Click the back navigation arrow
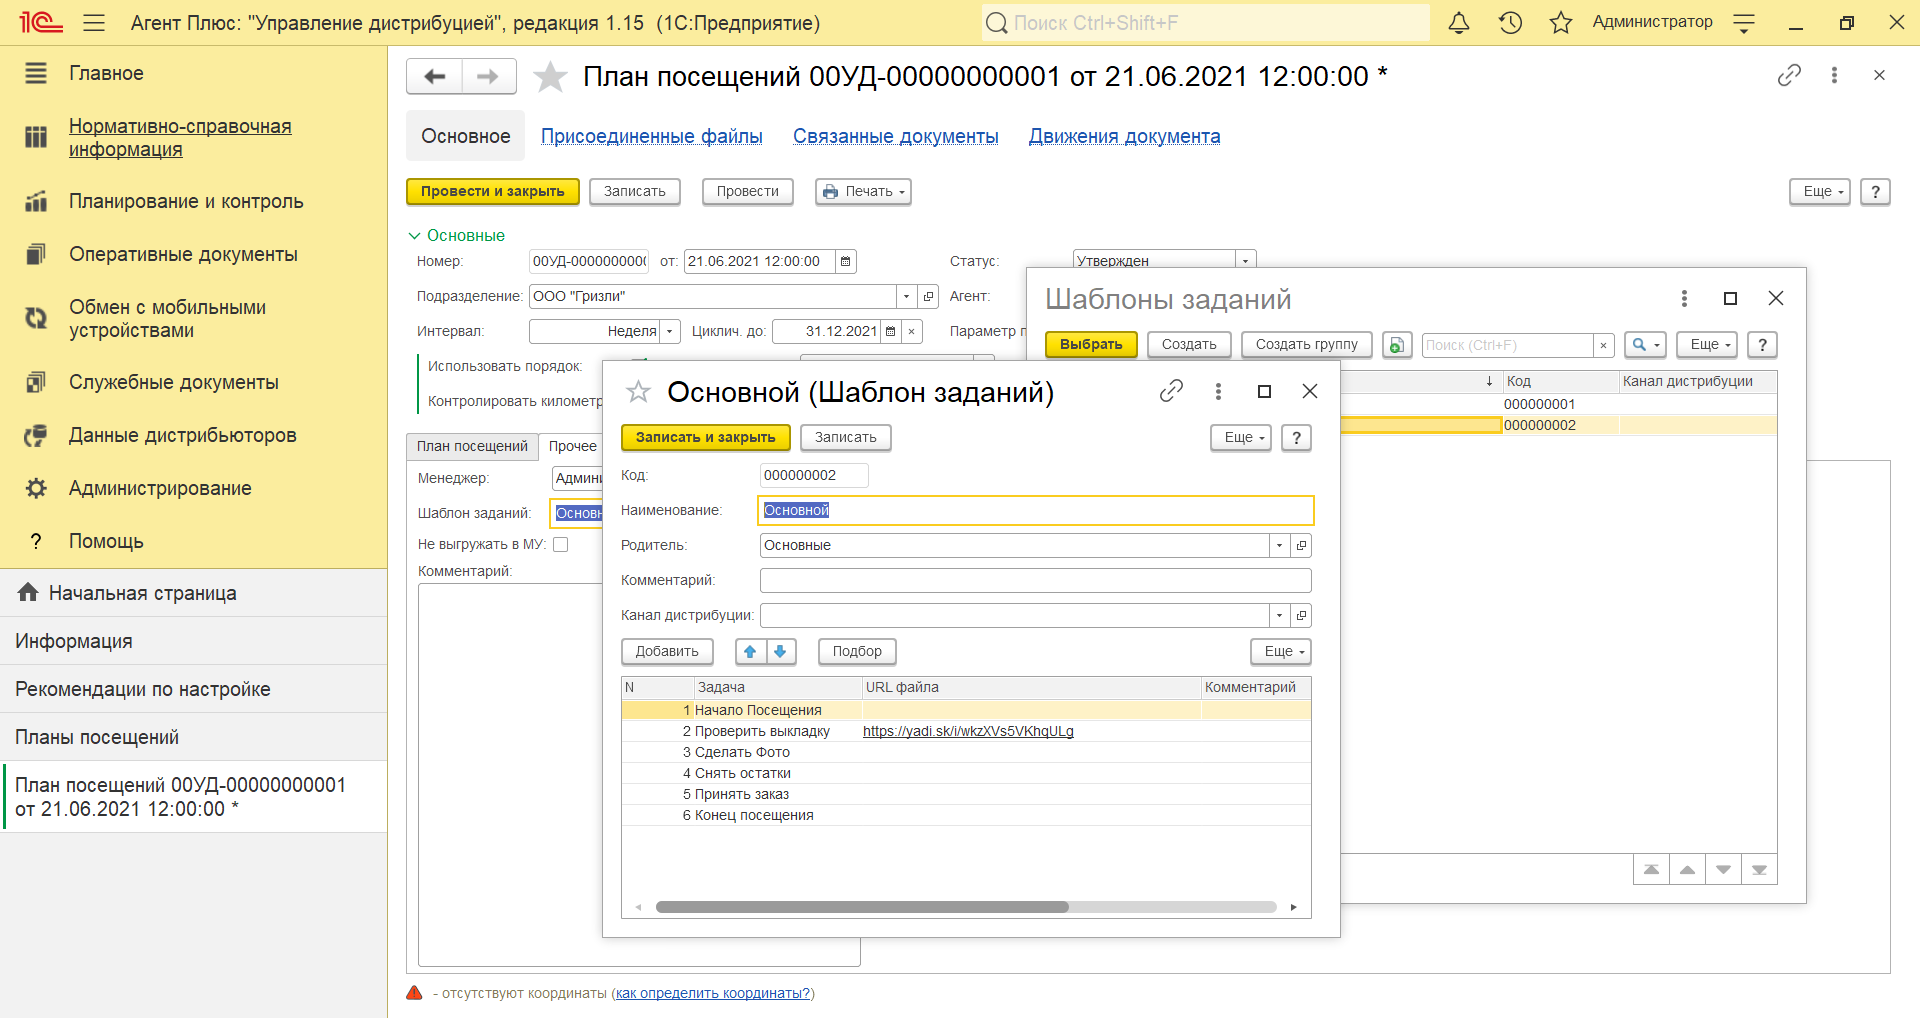 (x=435, y=77)
